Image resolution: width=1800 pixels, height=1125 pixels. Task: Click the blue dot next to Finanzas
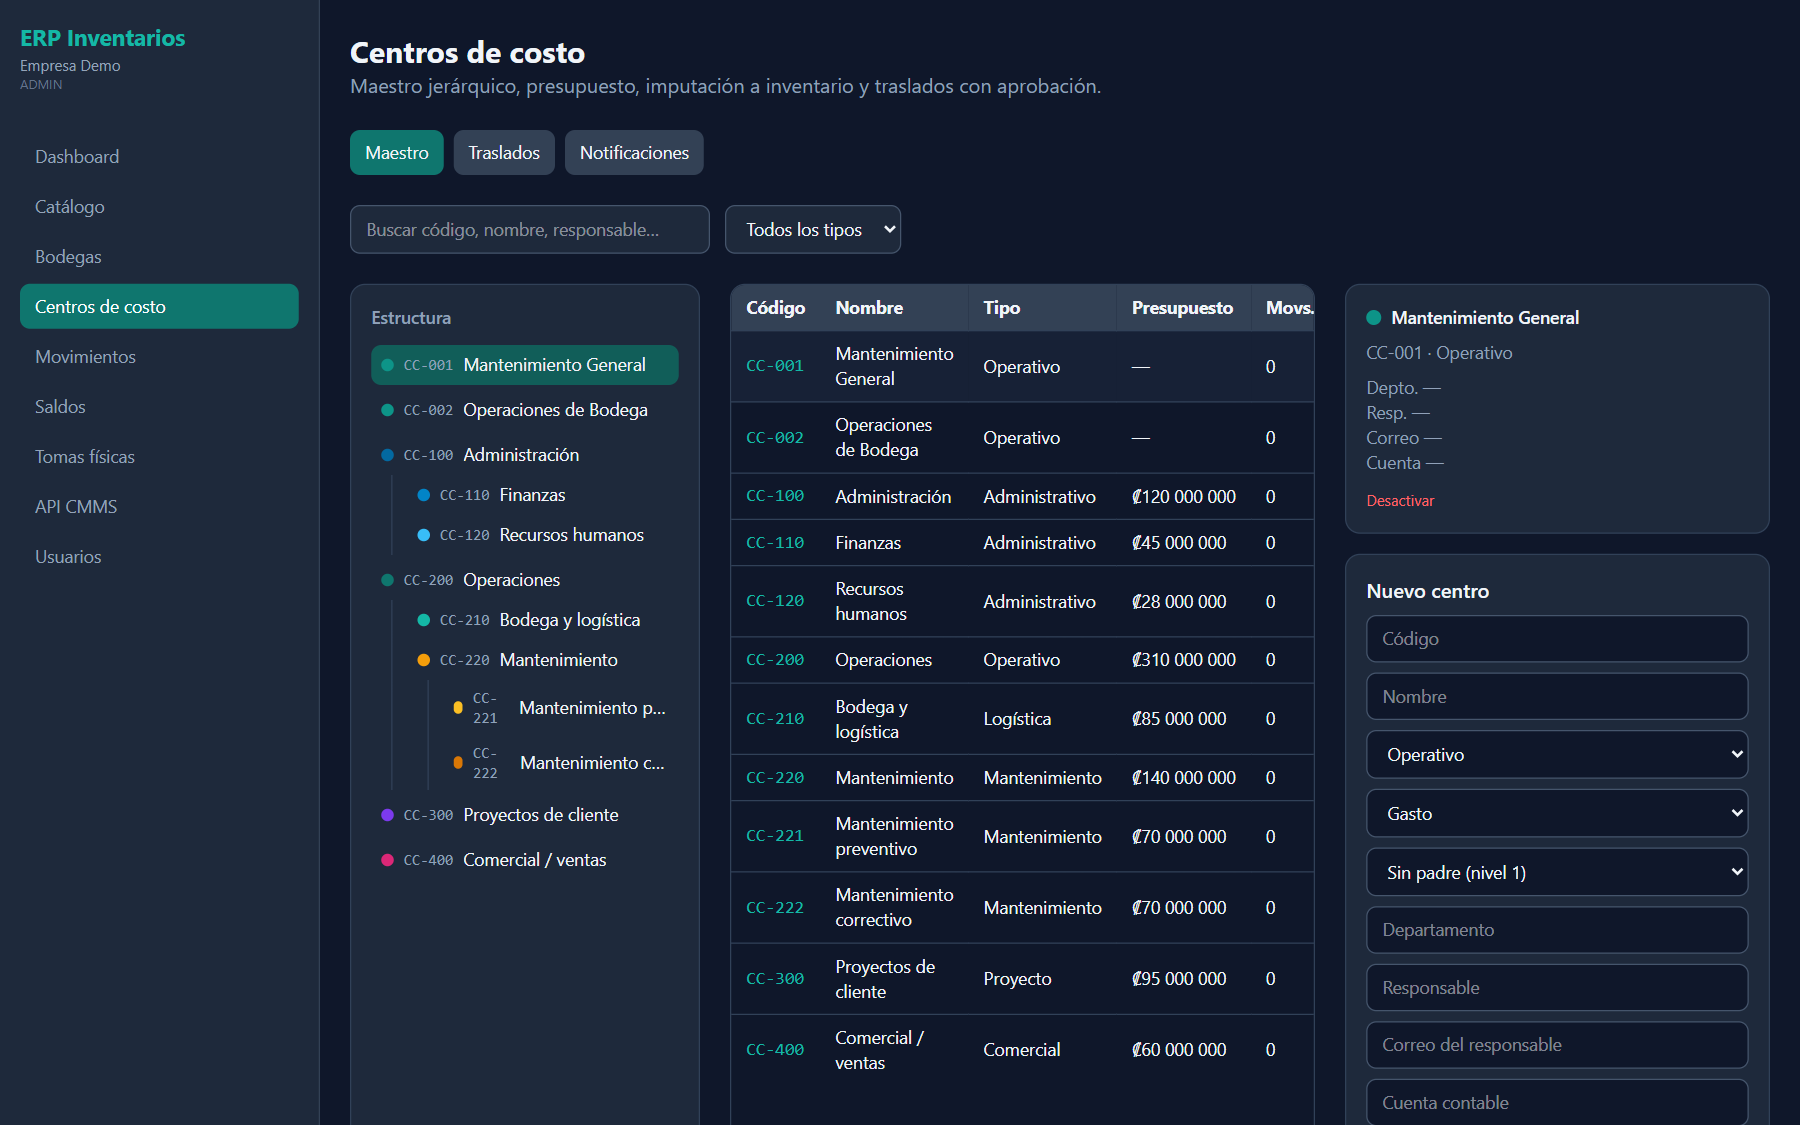pyautogui.click(x=423, y=495)
